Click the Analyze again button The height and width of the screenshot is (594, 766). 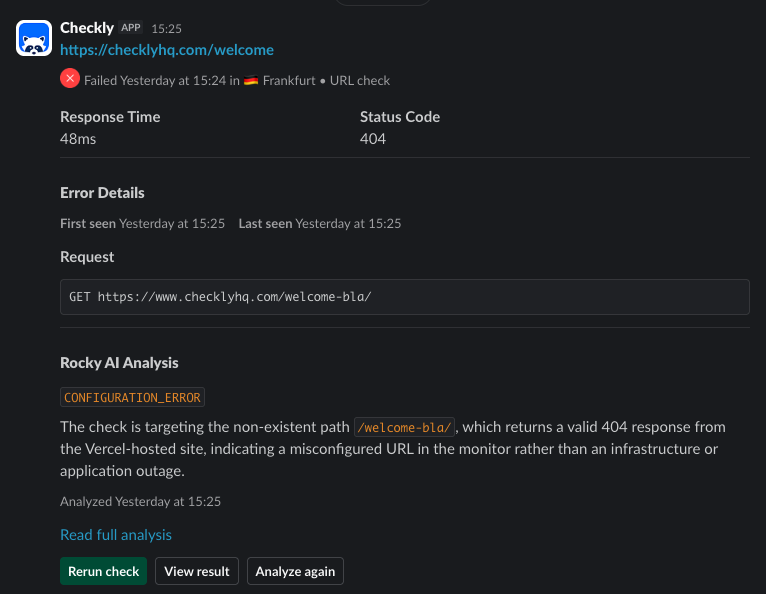tap(295, 571)
